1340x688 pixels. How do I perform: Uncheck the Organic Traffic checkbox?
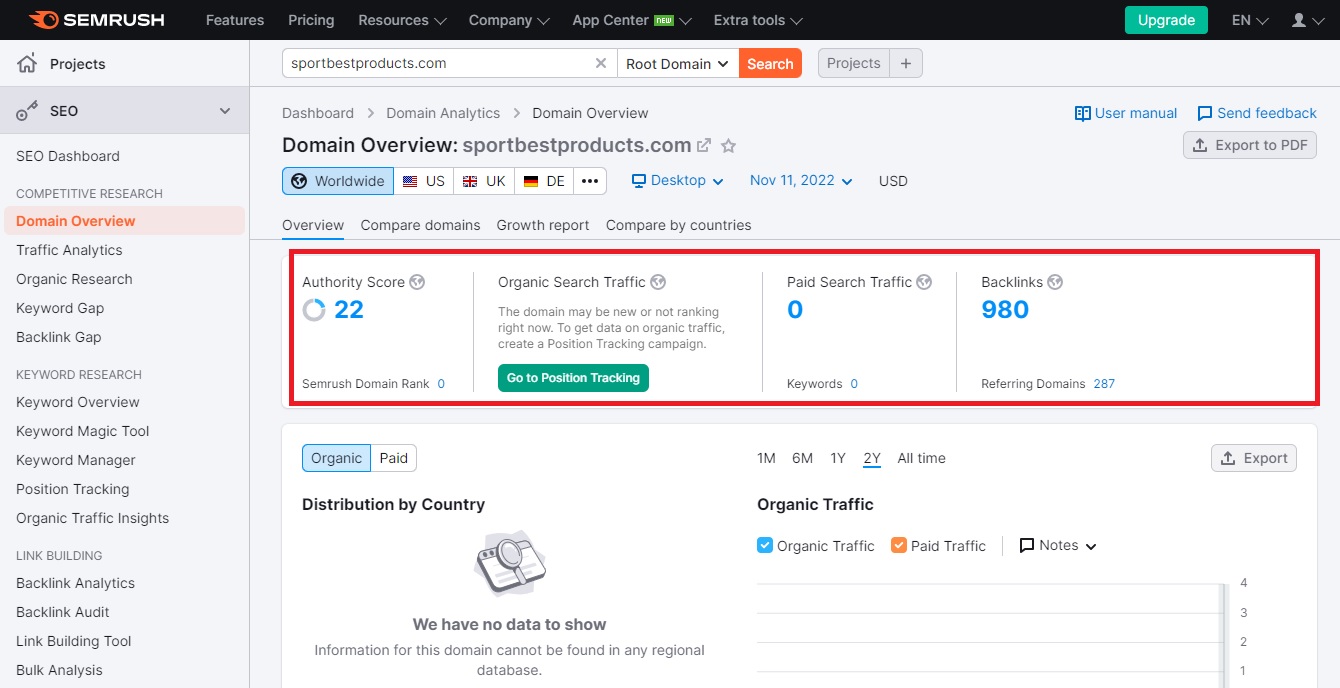[765, 545]
